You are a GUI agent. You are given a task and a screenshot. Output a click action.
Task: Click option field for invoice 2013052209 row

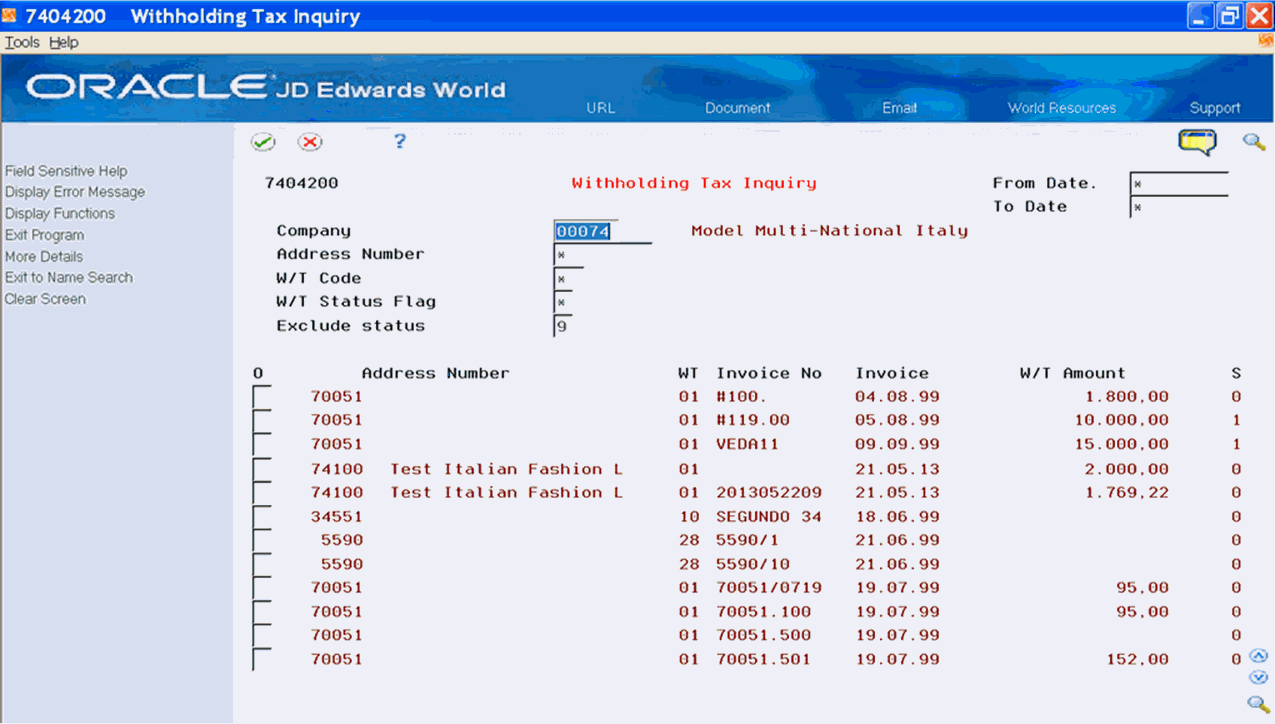click(x=262, y=493)
